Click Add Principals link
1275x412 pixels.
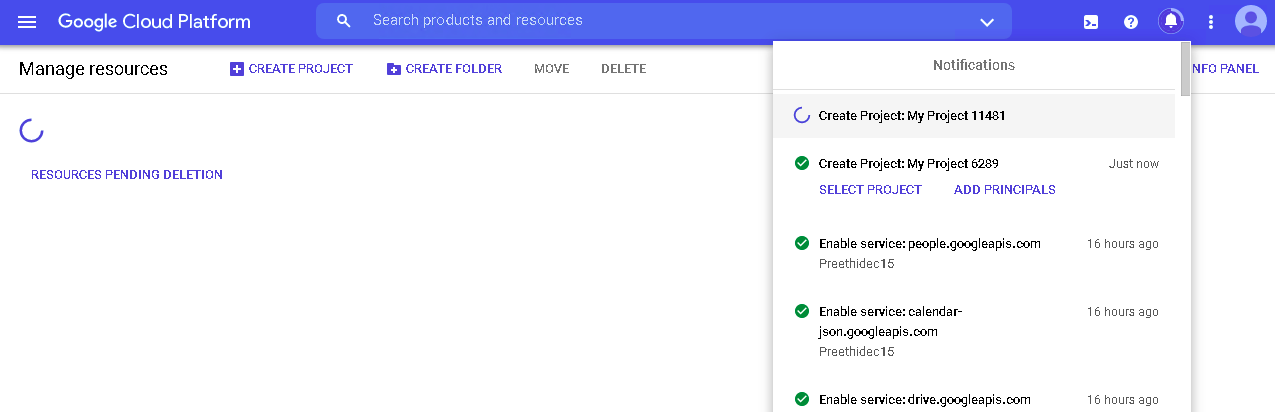pyautogui.click(x=1005, y=190)
